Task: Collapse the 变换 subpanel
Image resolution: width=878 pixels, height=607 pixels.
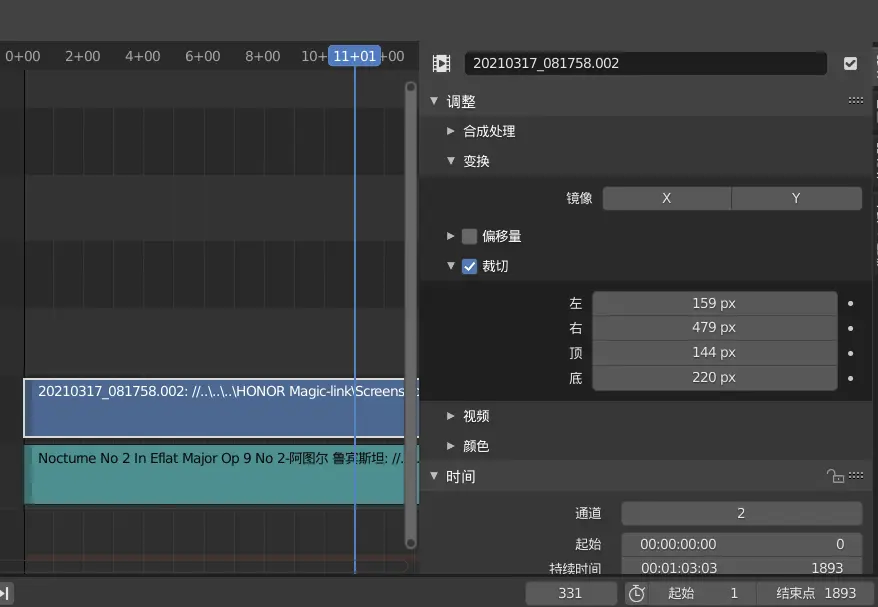Action: pyautogui.click(x=451, y=161)
